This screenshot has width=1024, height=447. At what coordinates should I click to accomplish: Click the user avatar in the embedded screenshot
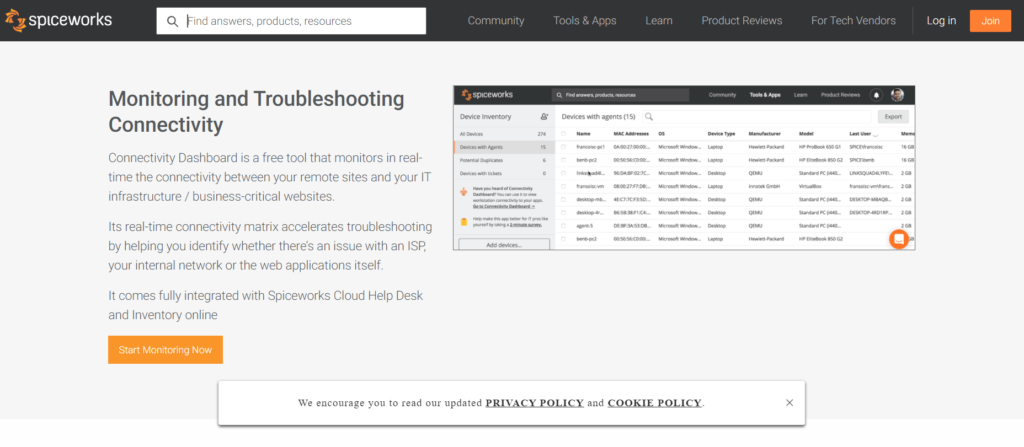(897, 95)
